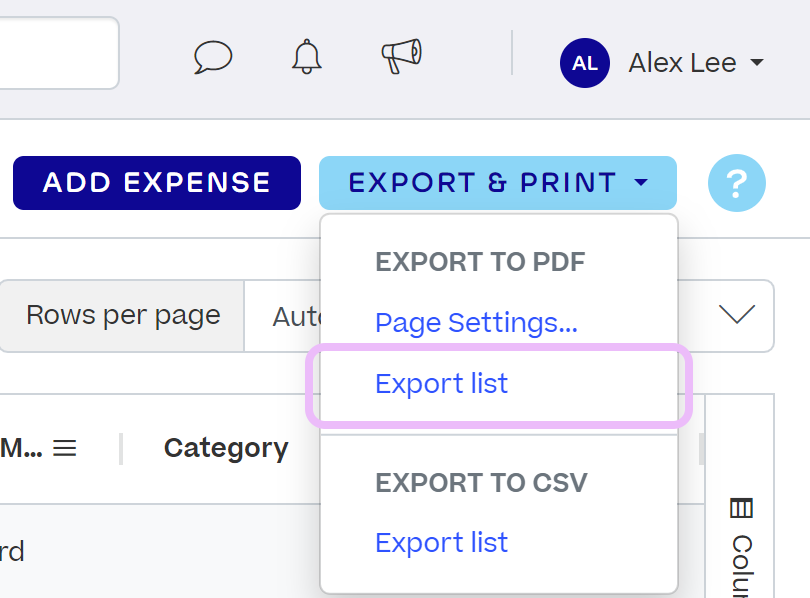Image resolution: width=810 pixels, height=598 pixels.
Task: Open the Columns side panel tab
Action: click(742, 547)
